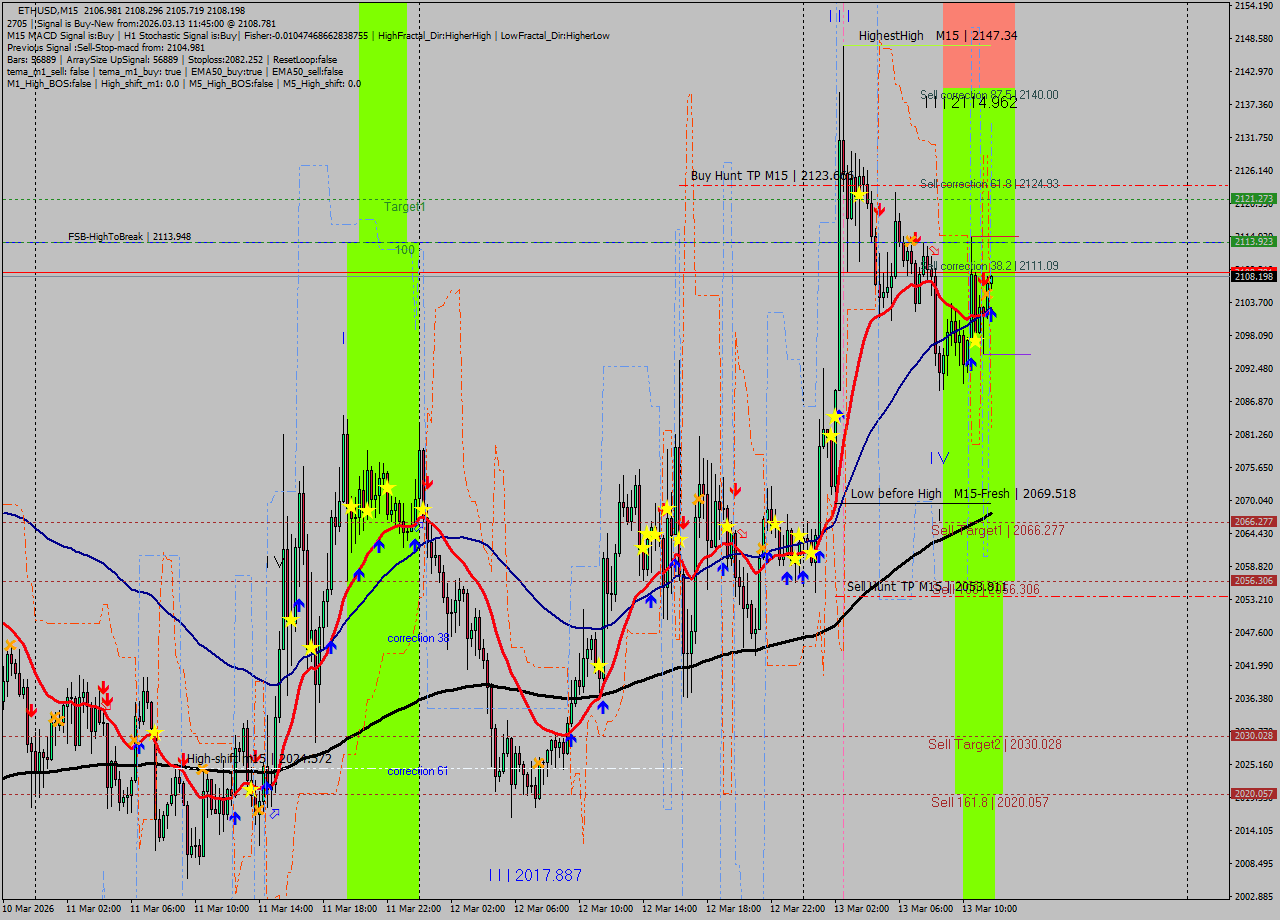This screenshot has width=1280, height=920.
Task: Click the yellow star at the 13 Mar peak
Action: click(x=858, y=194)
